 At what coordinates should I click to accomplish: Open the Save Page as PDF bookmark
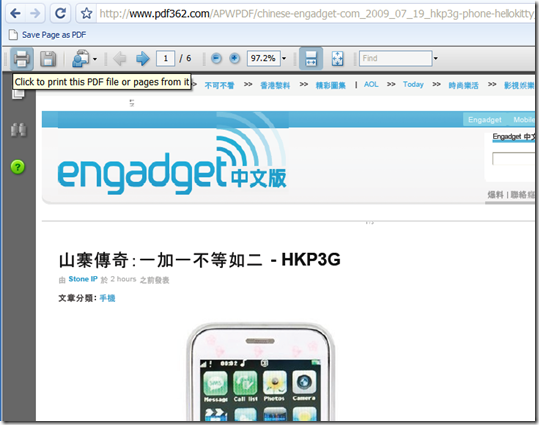[x=48, y=35]
